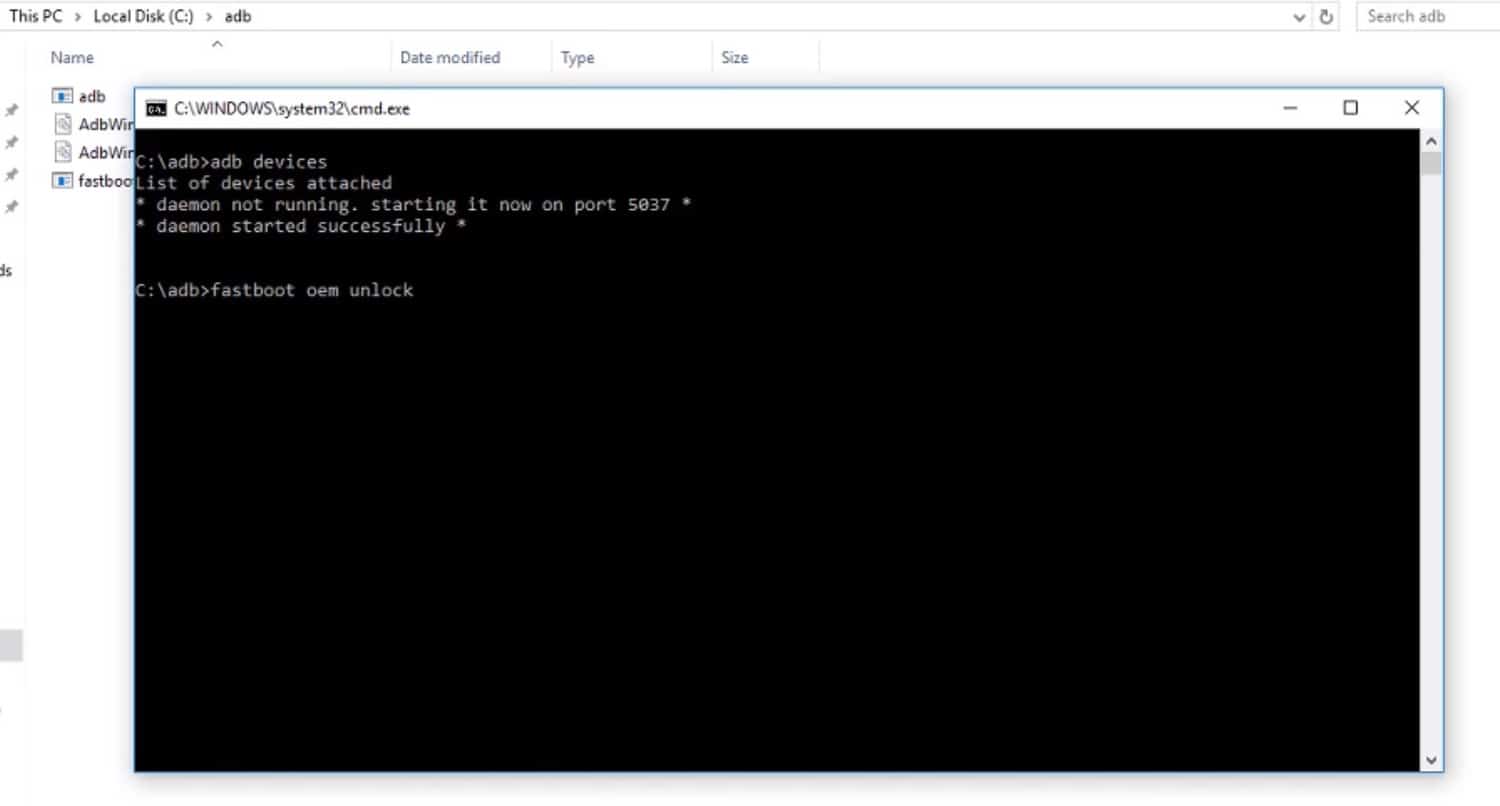Go to This PC in breadcrumb
Image resolution: width=1500 pixels, height=806 pixels.
36,17
